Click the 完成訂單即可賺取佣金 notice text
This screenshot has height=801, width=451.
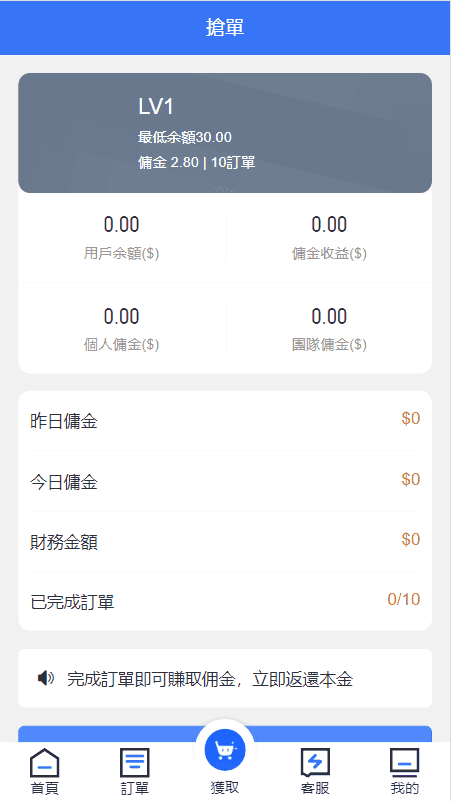210,679
